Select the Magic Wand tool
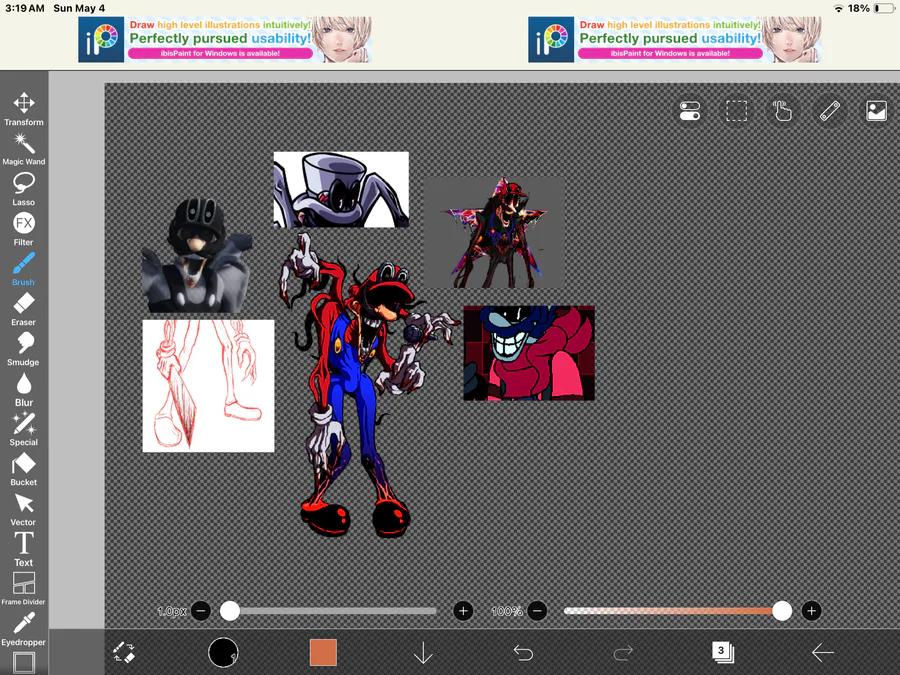900x675 pixels. tap(24, 149)
